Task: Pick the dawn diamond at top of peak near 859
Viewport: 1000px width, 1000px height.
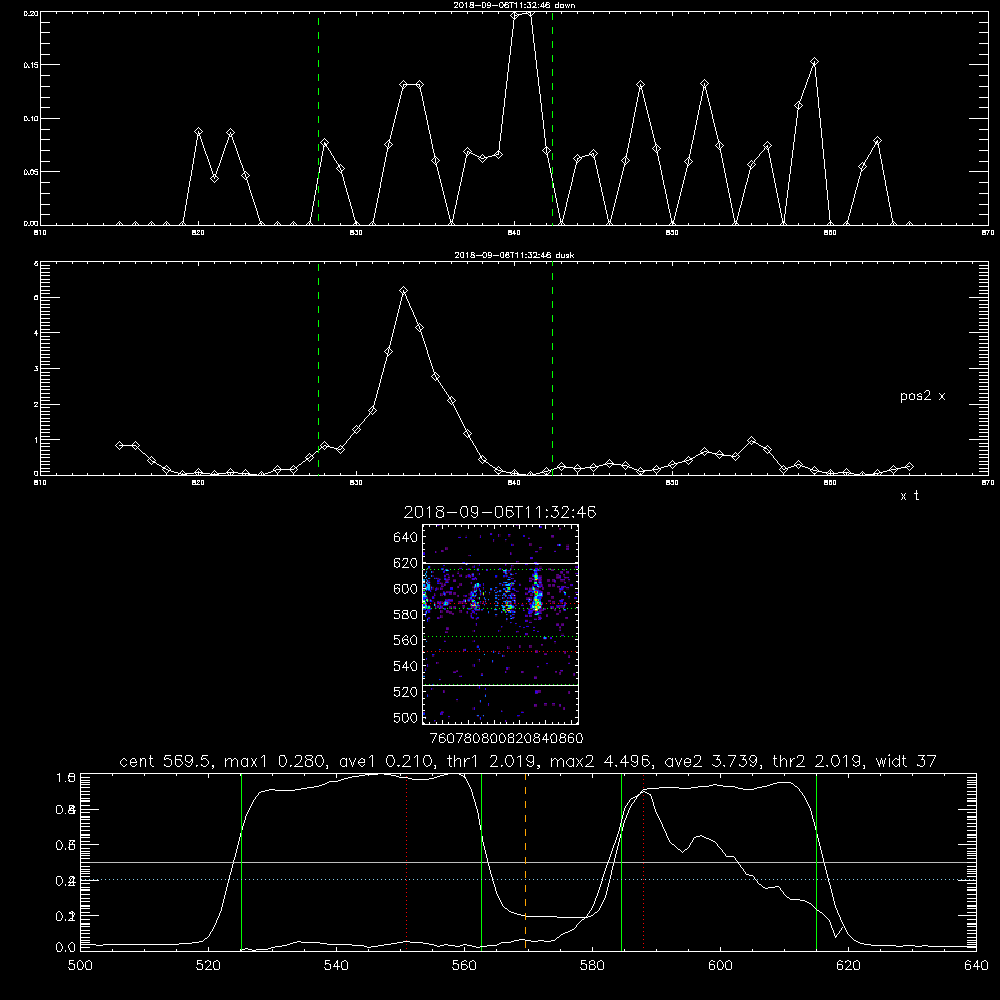Action: pos(814,62)
